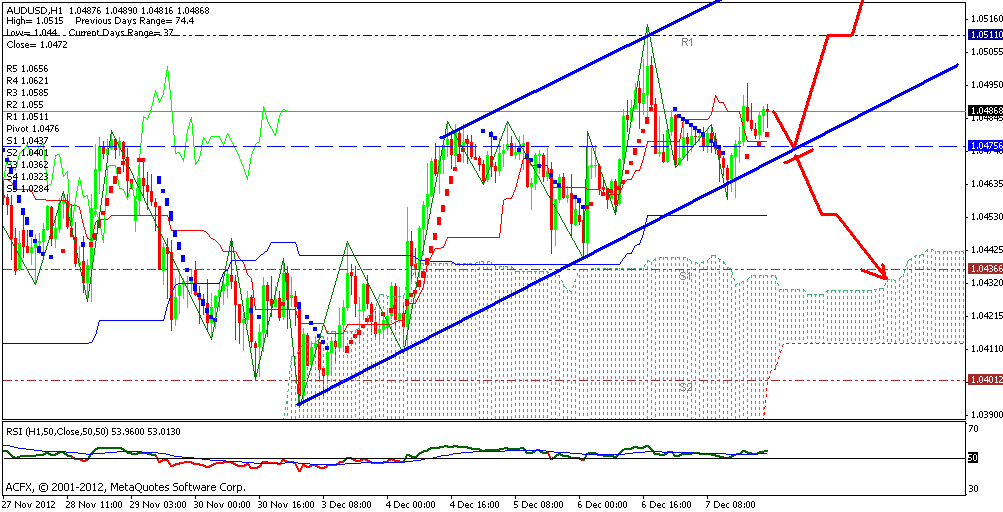The height and width of the screenshot is (512, 1003).
Task: Click the red 1.04012 price tag
Action: coord(983,380)
